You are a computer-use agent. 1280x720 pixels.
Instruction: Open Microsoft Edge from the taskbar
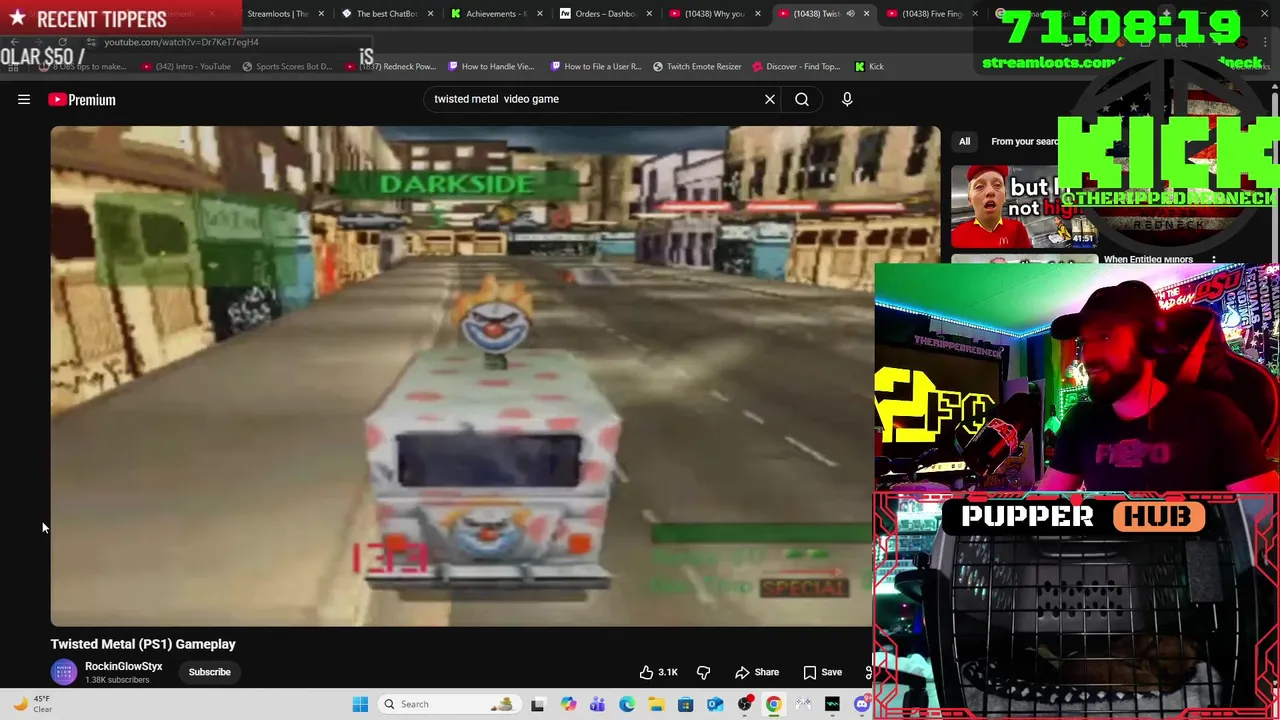pyautogui.click(x=626, y=704)
